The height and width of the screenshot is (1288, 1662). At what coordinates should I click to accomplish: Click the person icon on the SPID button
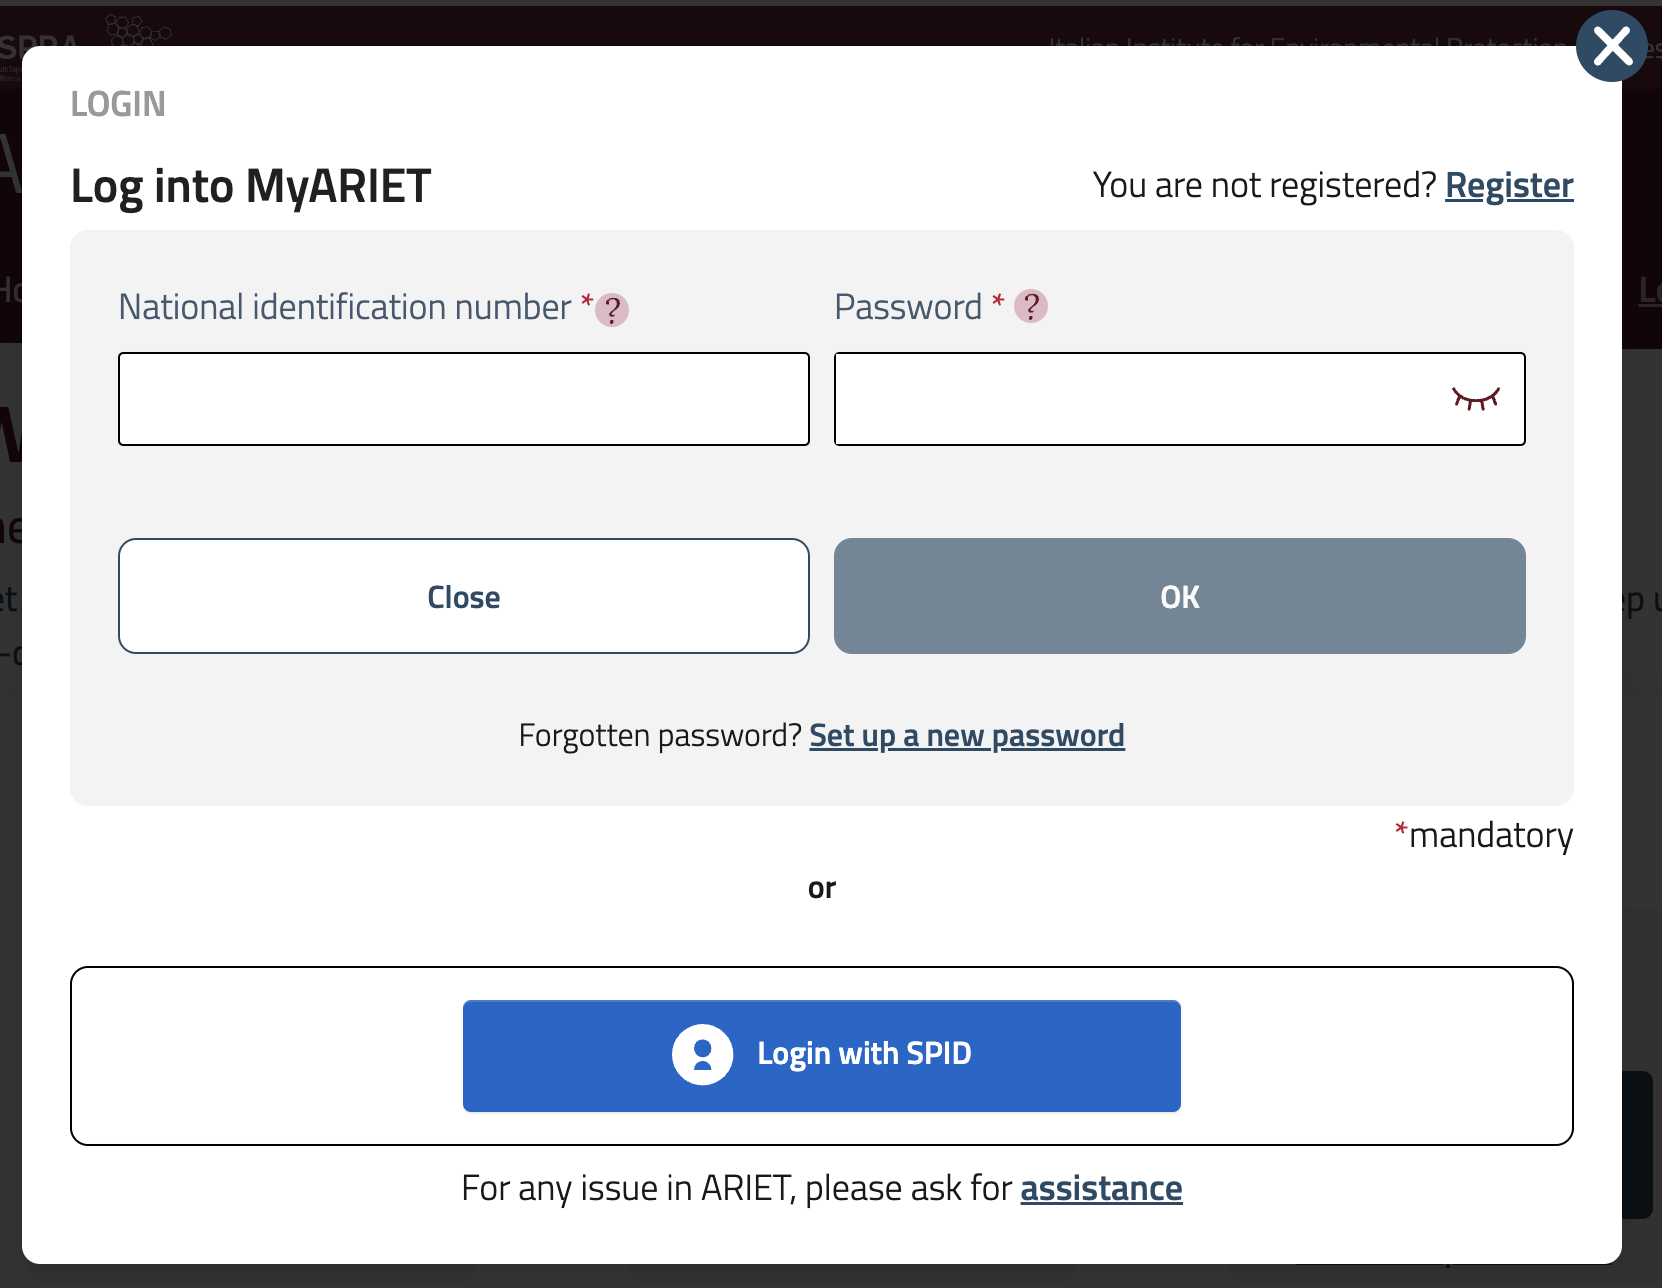point(702,1054)
